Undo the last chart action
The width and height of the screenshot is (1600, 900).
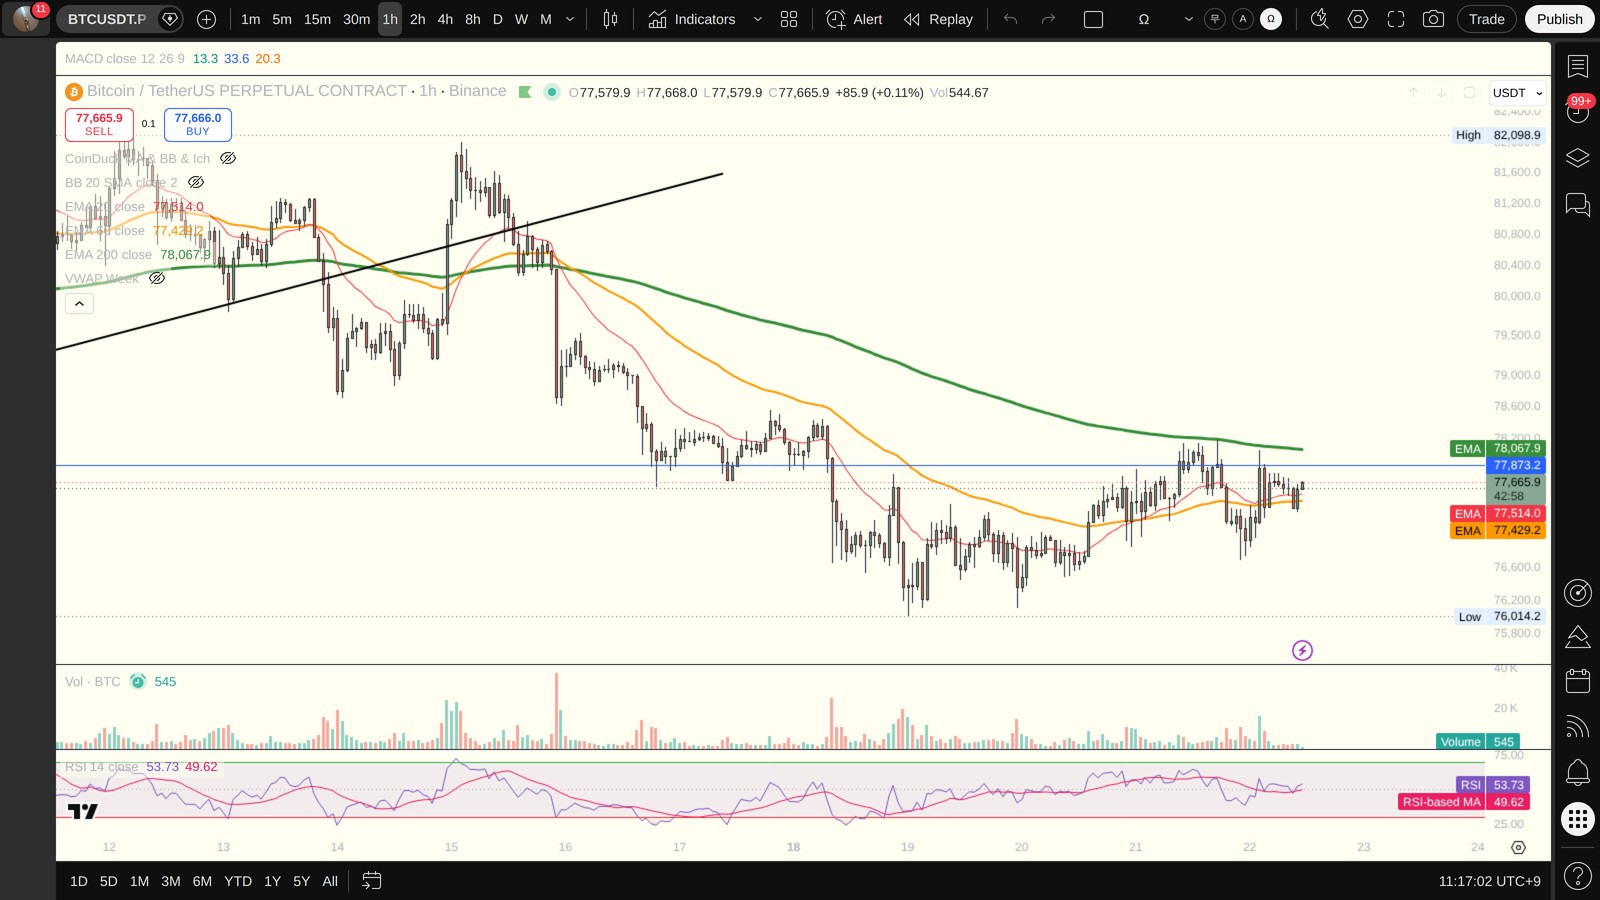(x=1011, y=19)
